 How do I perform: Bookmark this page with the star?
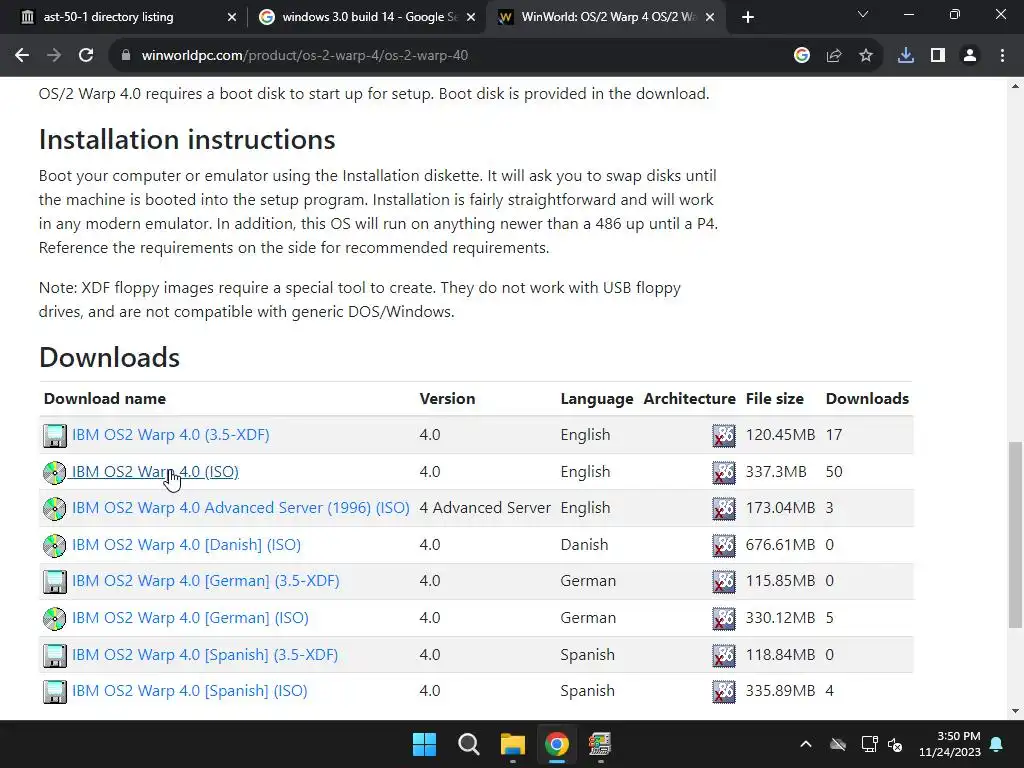pyautogui.click(x=866, y=56)
